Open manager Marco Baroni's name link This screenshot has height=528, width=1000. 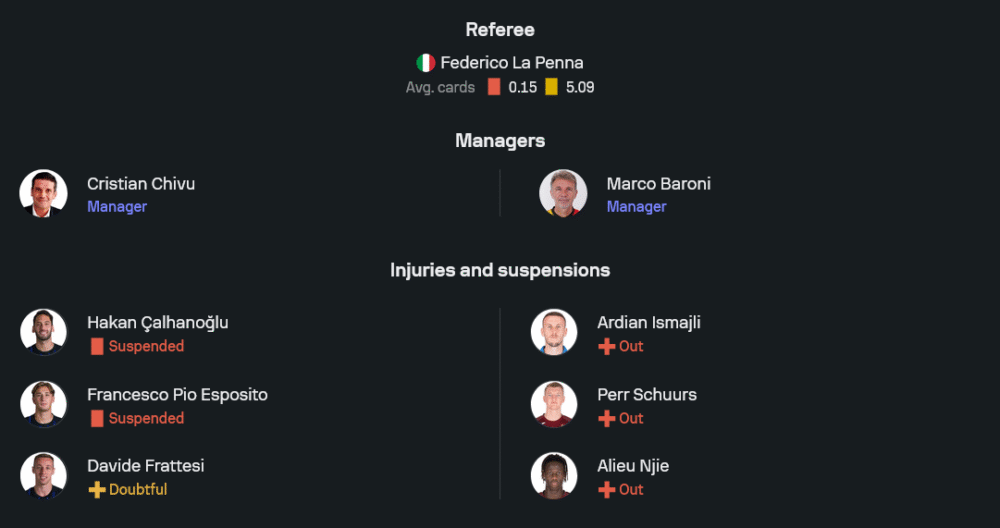tap(658, 184)
